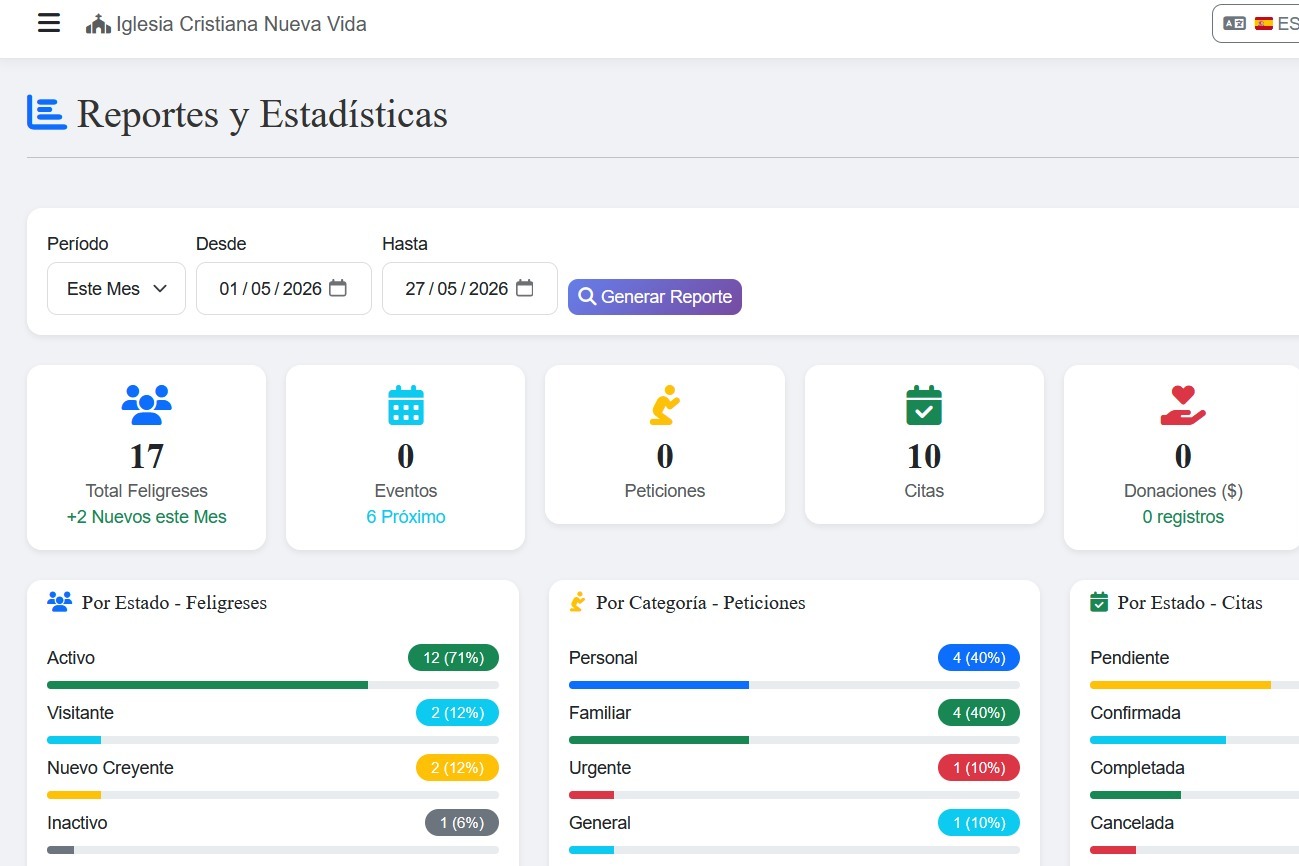1299x866 pixels.
Task: Click the Reportes y Estadísticas chart icon
Action: coord(46,112)
